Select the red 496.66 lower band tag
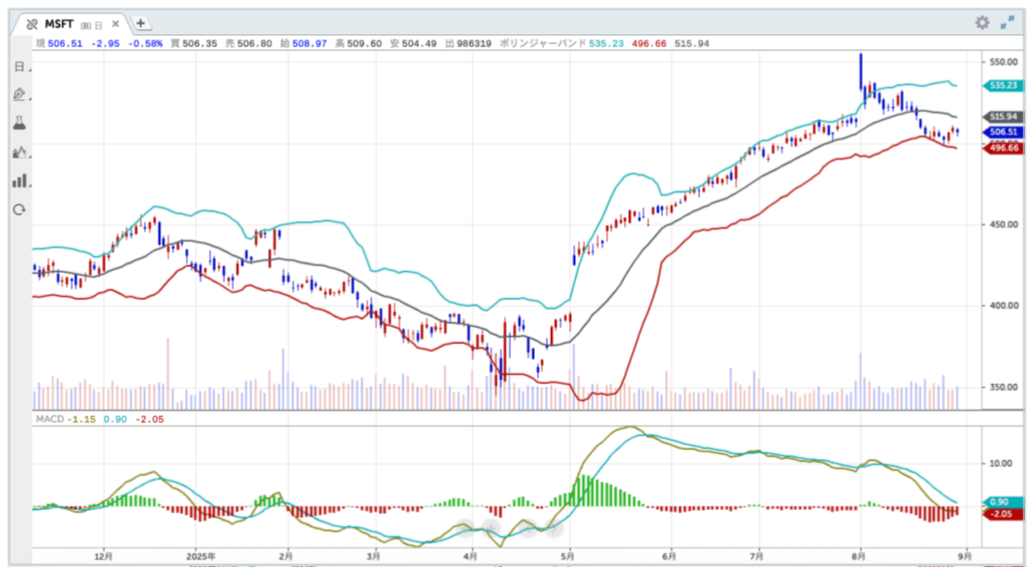1027x570 pixels. pyautogui.click(x=1003, y=148)
